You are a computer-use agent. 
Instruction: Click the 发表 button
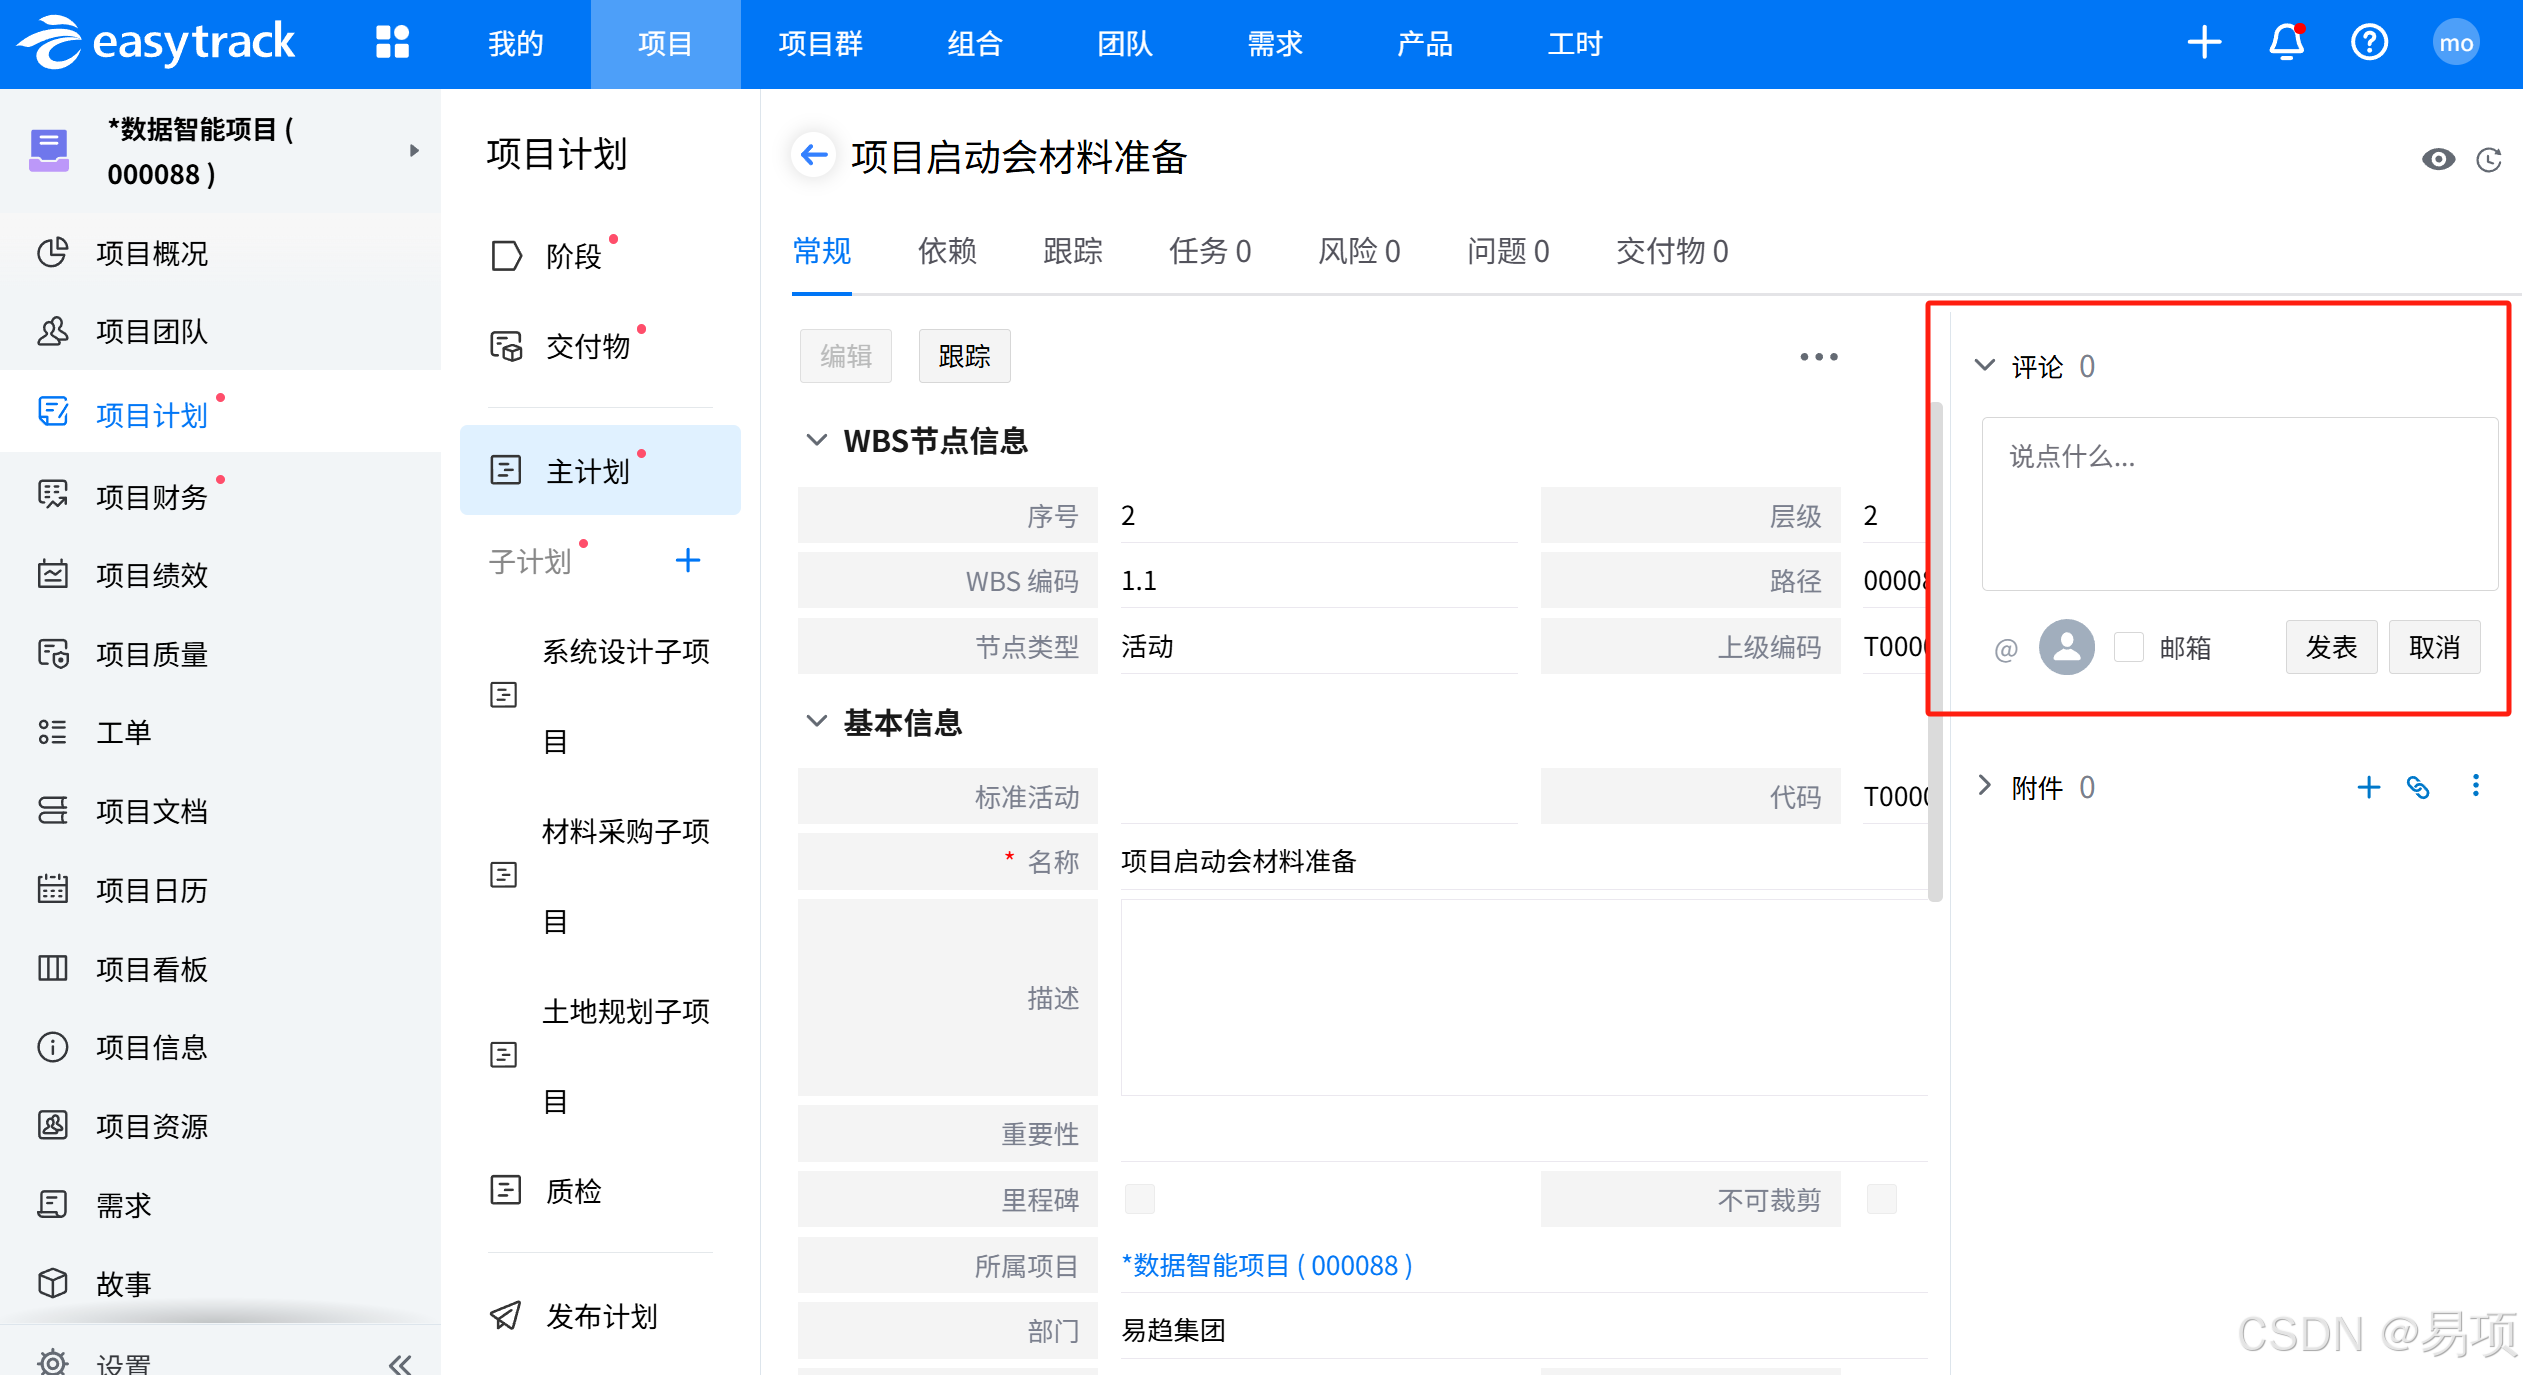(2331, 647)
